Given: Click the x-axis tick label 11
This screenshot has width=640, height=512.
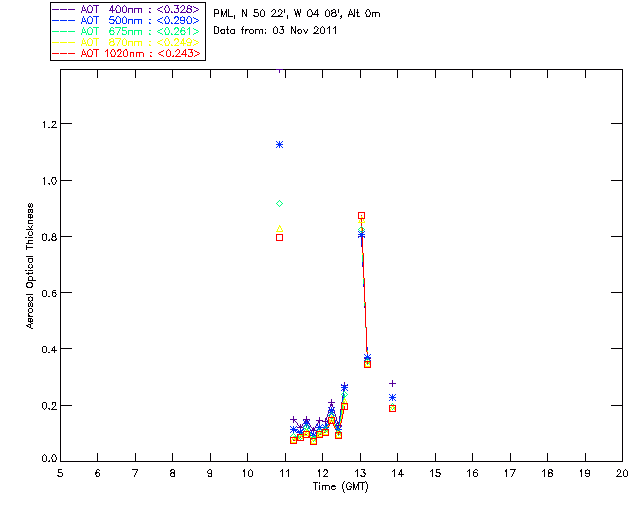Looking at the screenshot, I should point(285,473).
